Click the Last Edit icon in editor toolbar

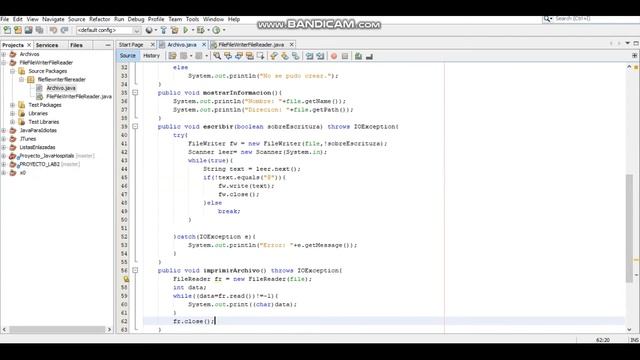(x=172, y=56)
